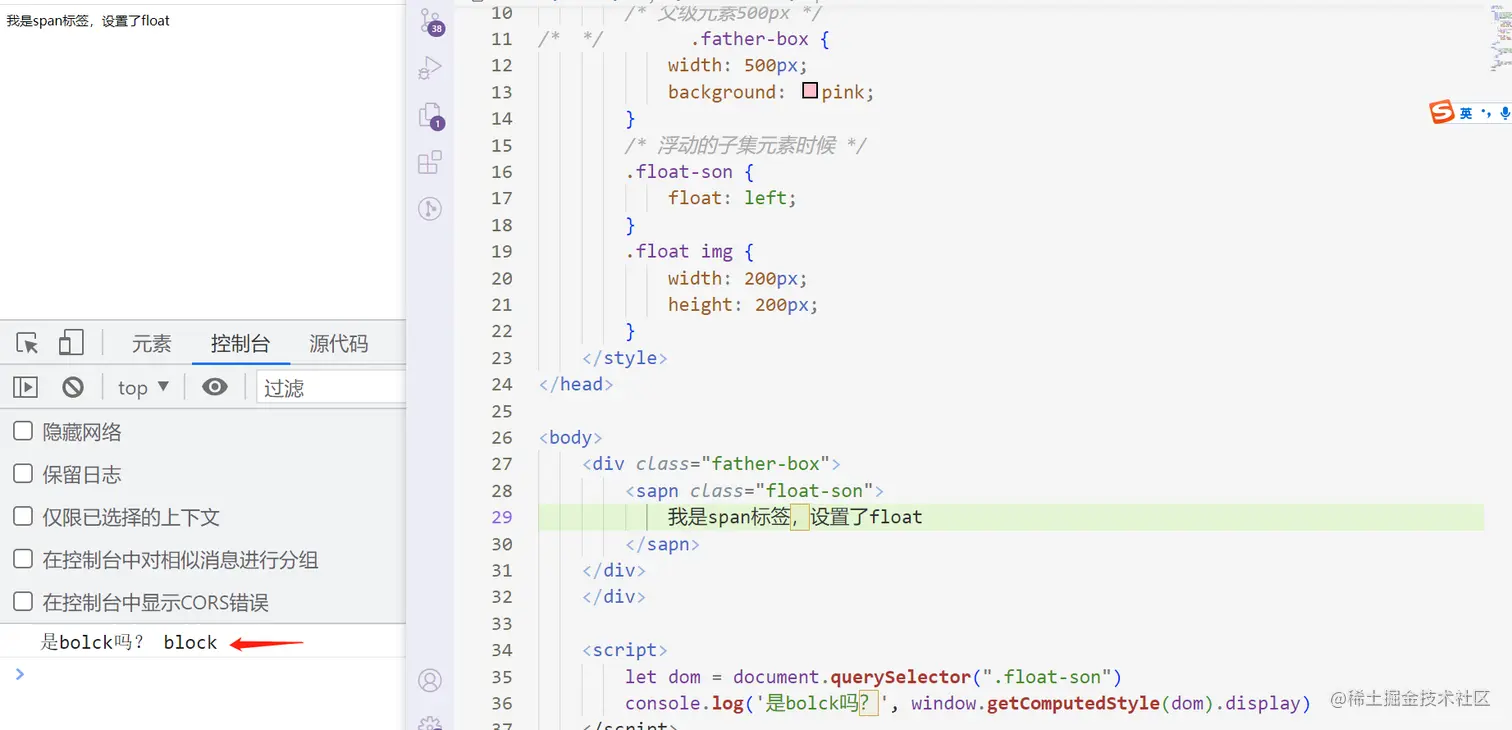Click '.float-son {' selector text
Screen dimensions: 1512x730
click(x=689, y=171)
